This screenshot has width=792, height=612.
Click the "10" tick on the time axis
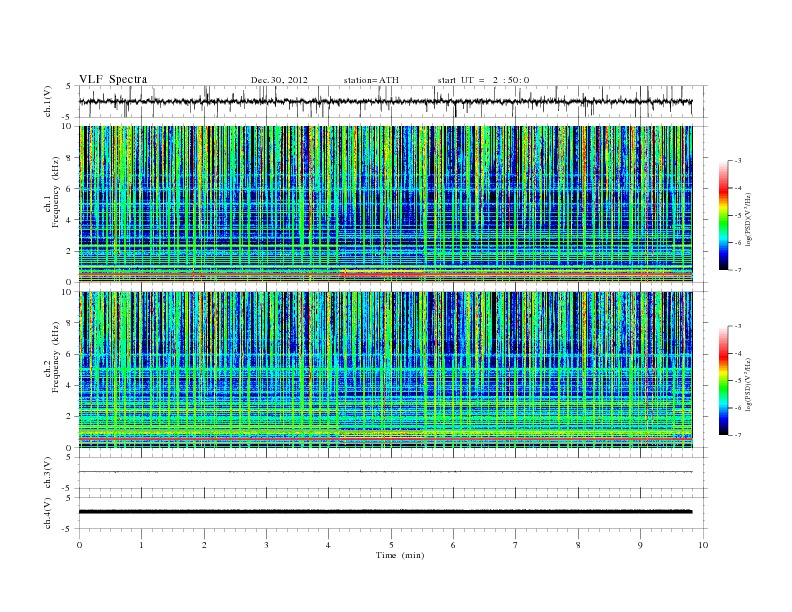click(703, 545)
